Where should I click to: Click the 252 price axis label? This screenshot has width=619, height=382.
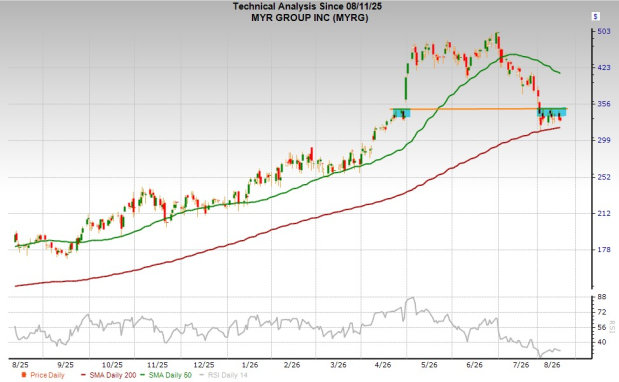[604, 177]
